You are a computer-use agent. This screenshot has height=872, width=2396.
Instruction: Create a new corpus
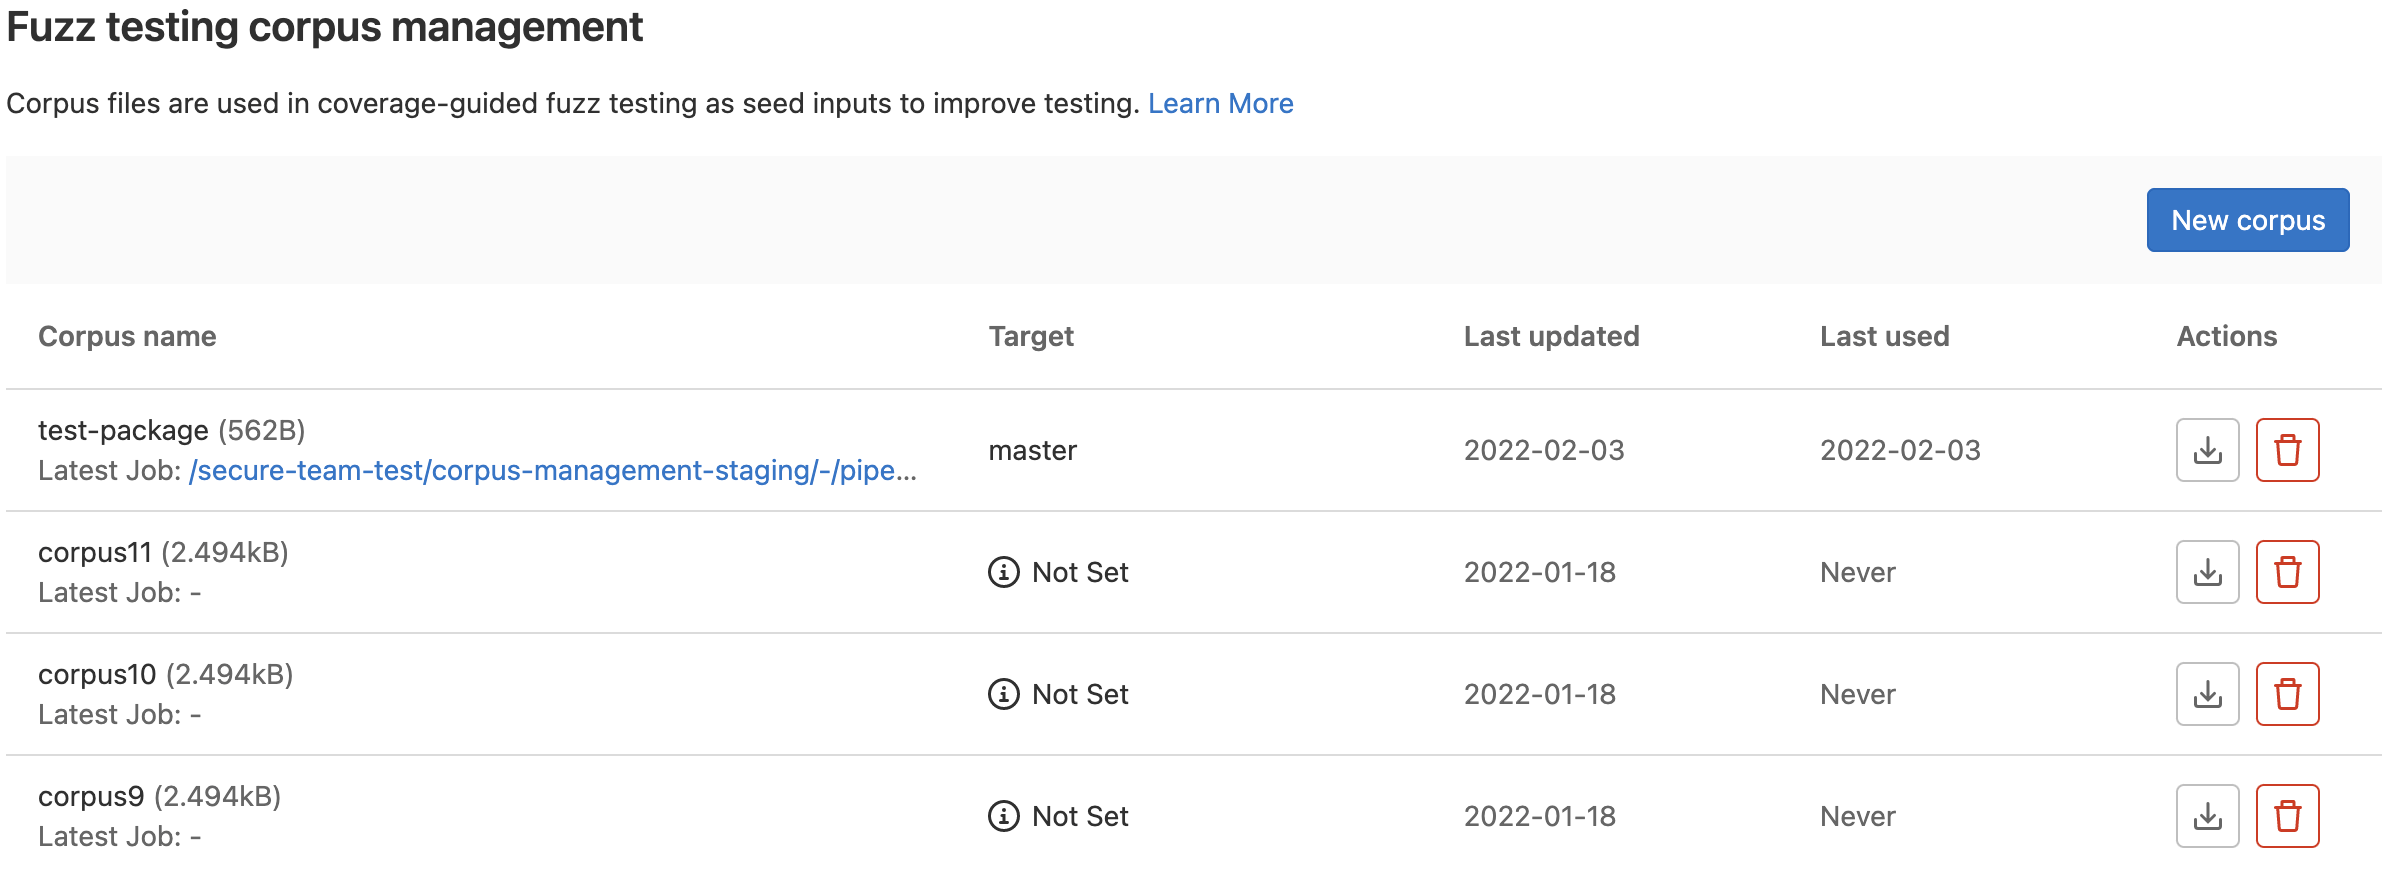tap(2248, 220)
